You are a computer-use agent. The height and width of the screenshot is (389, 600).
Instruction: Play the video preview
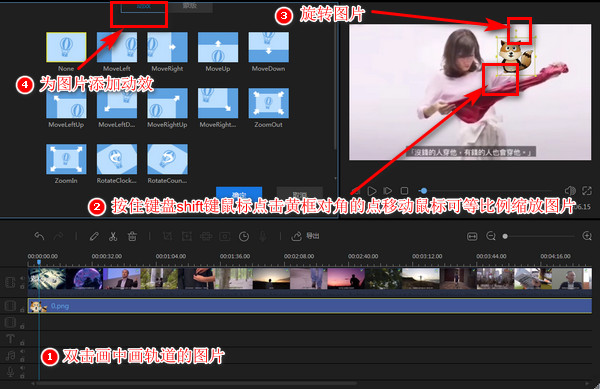pyautogui.click(x=372, y=190)
